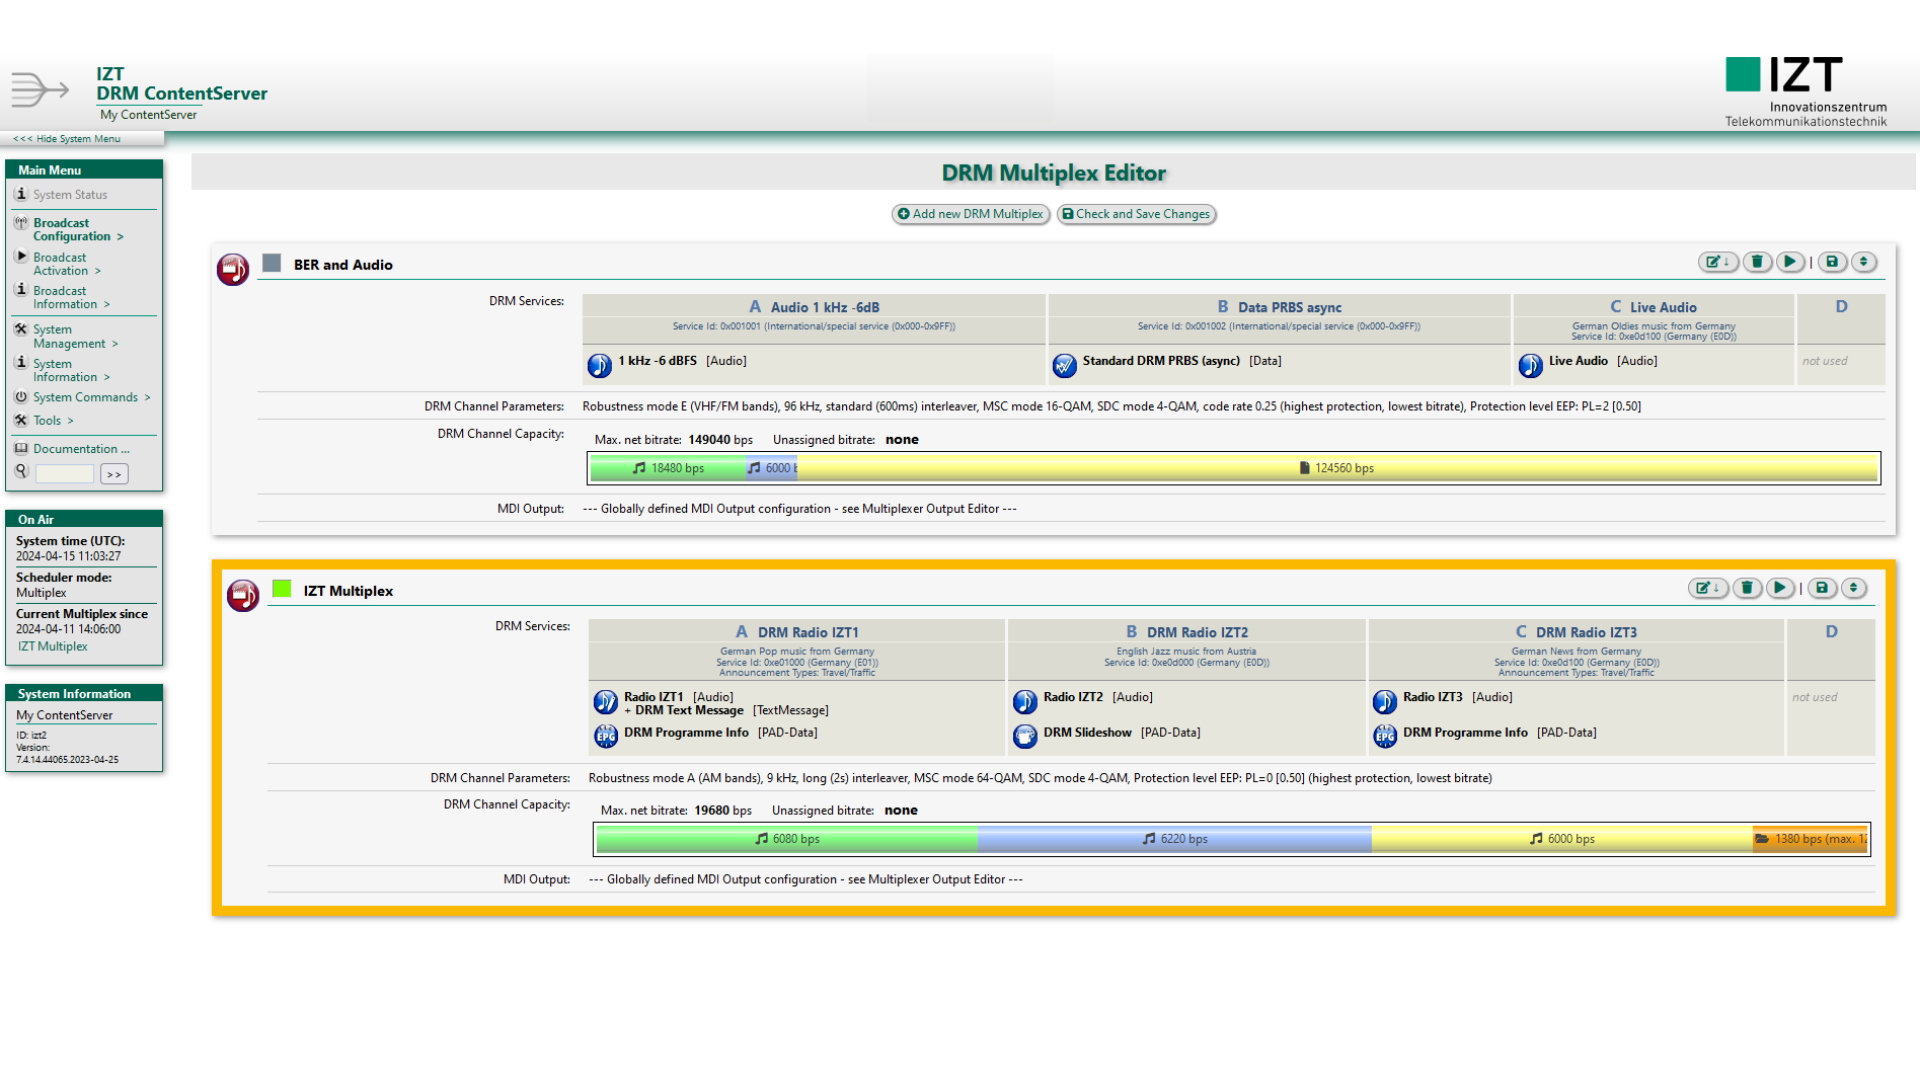Click Add new DRM Multiplex button
Image resolution: width=1920 pixels, height=1080 pixels.
coord(970,214)
